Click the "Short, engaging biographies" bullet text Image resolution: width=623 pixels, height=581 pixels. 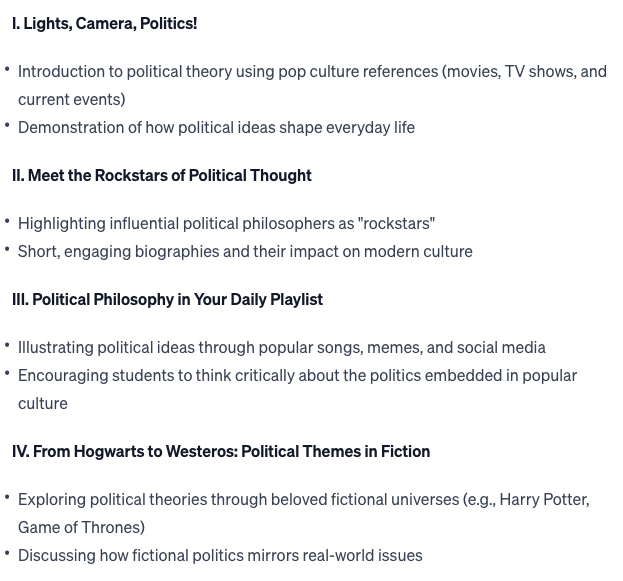[245, 251]
